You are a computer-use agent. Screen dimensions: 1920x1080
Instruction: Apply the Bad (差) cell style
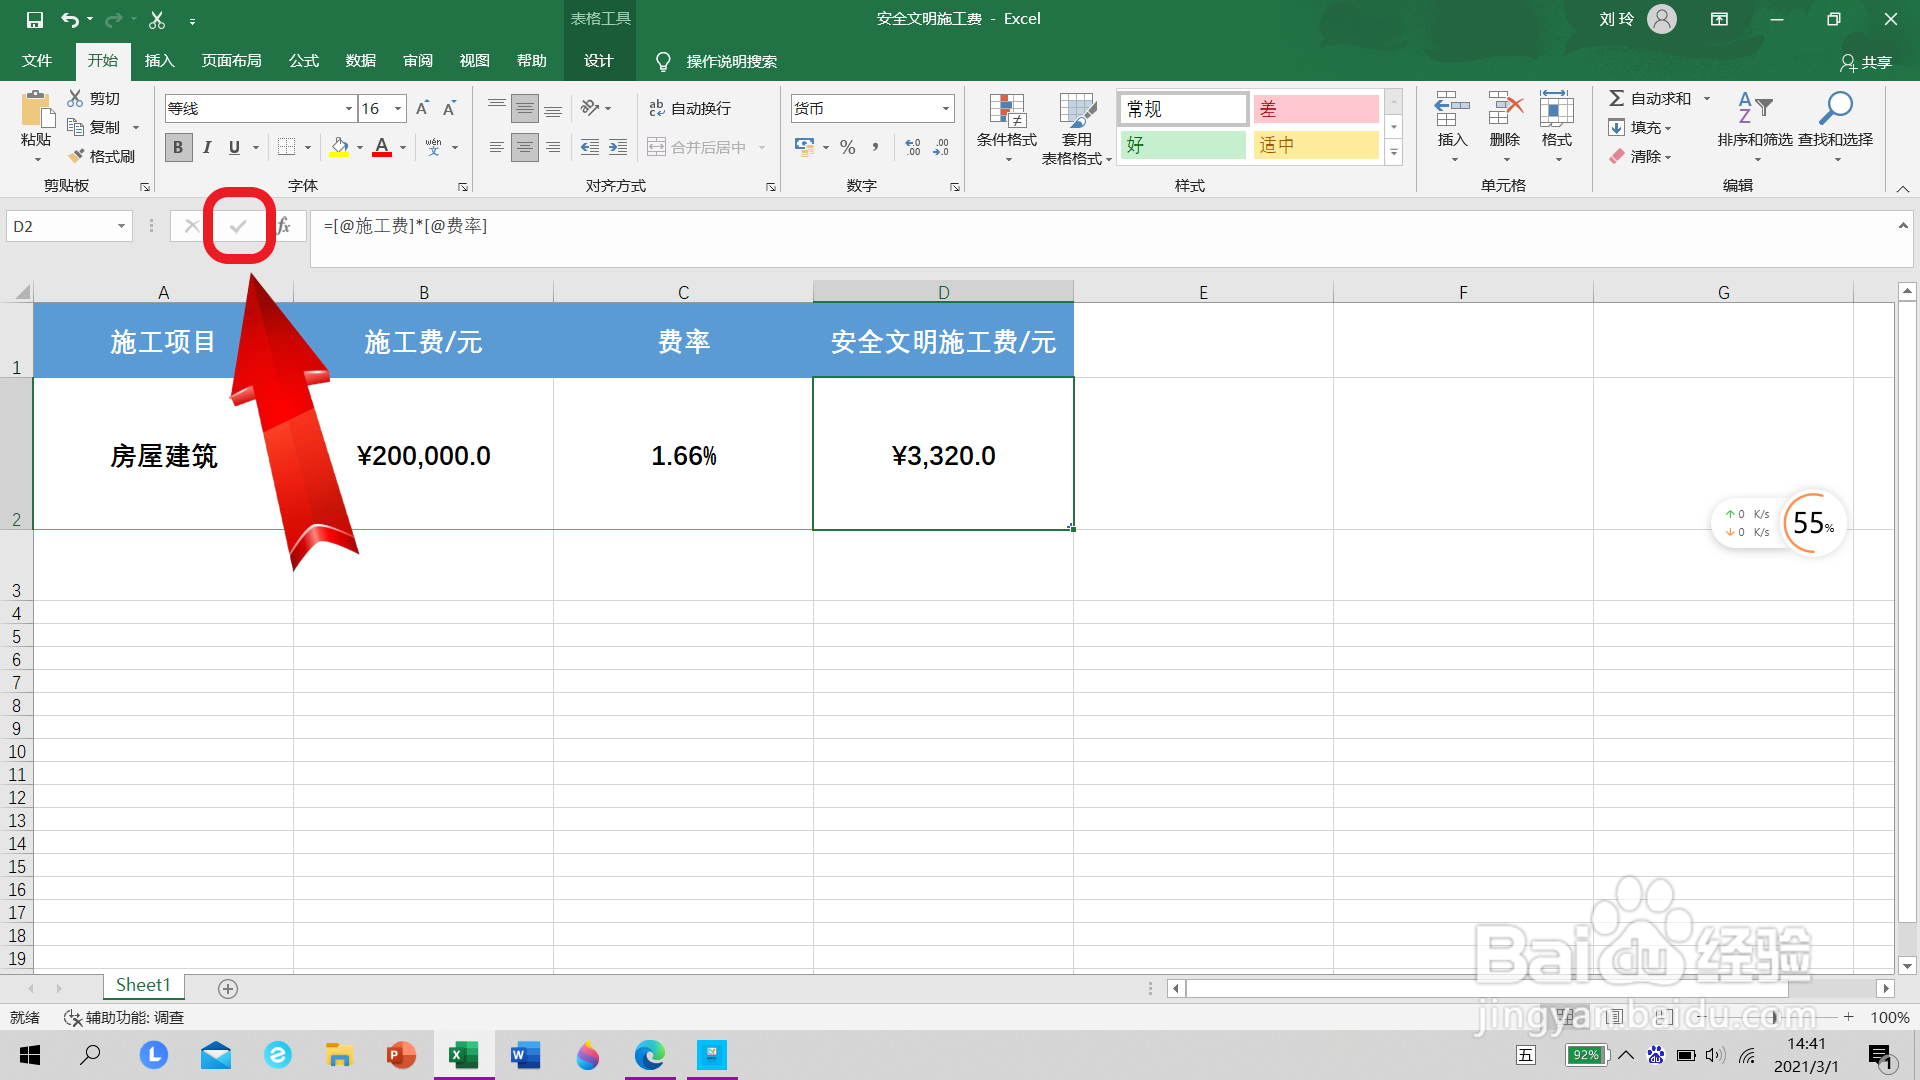1315,109
